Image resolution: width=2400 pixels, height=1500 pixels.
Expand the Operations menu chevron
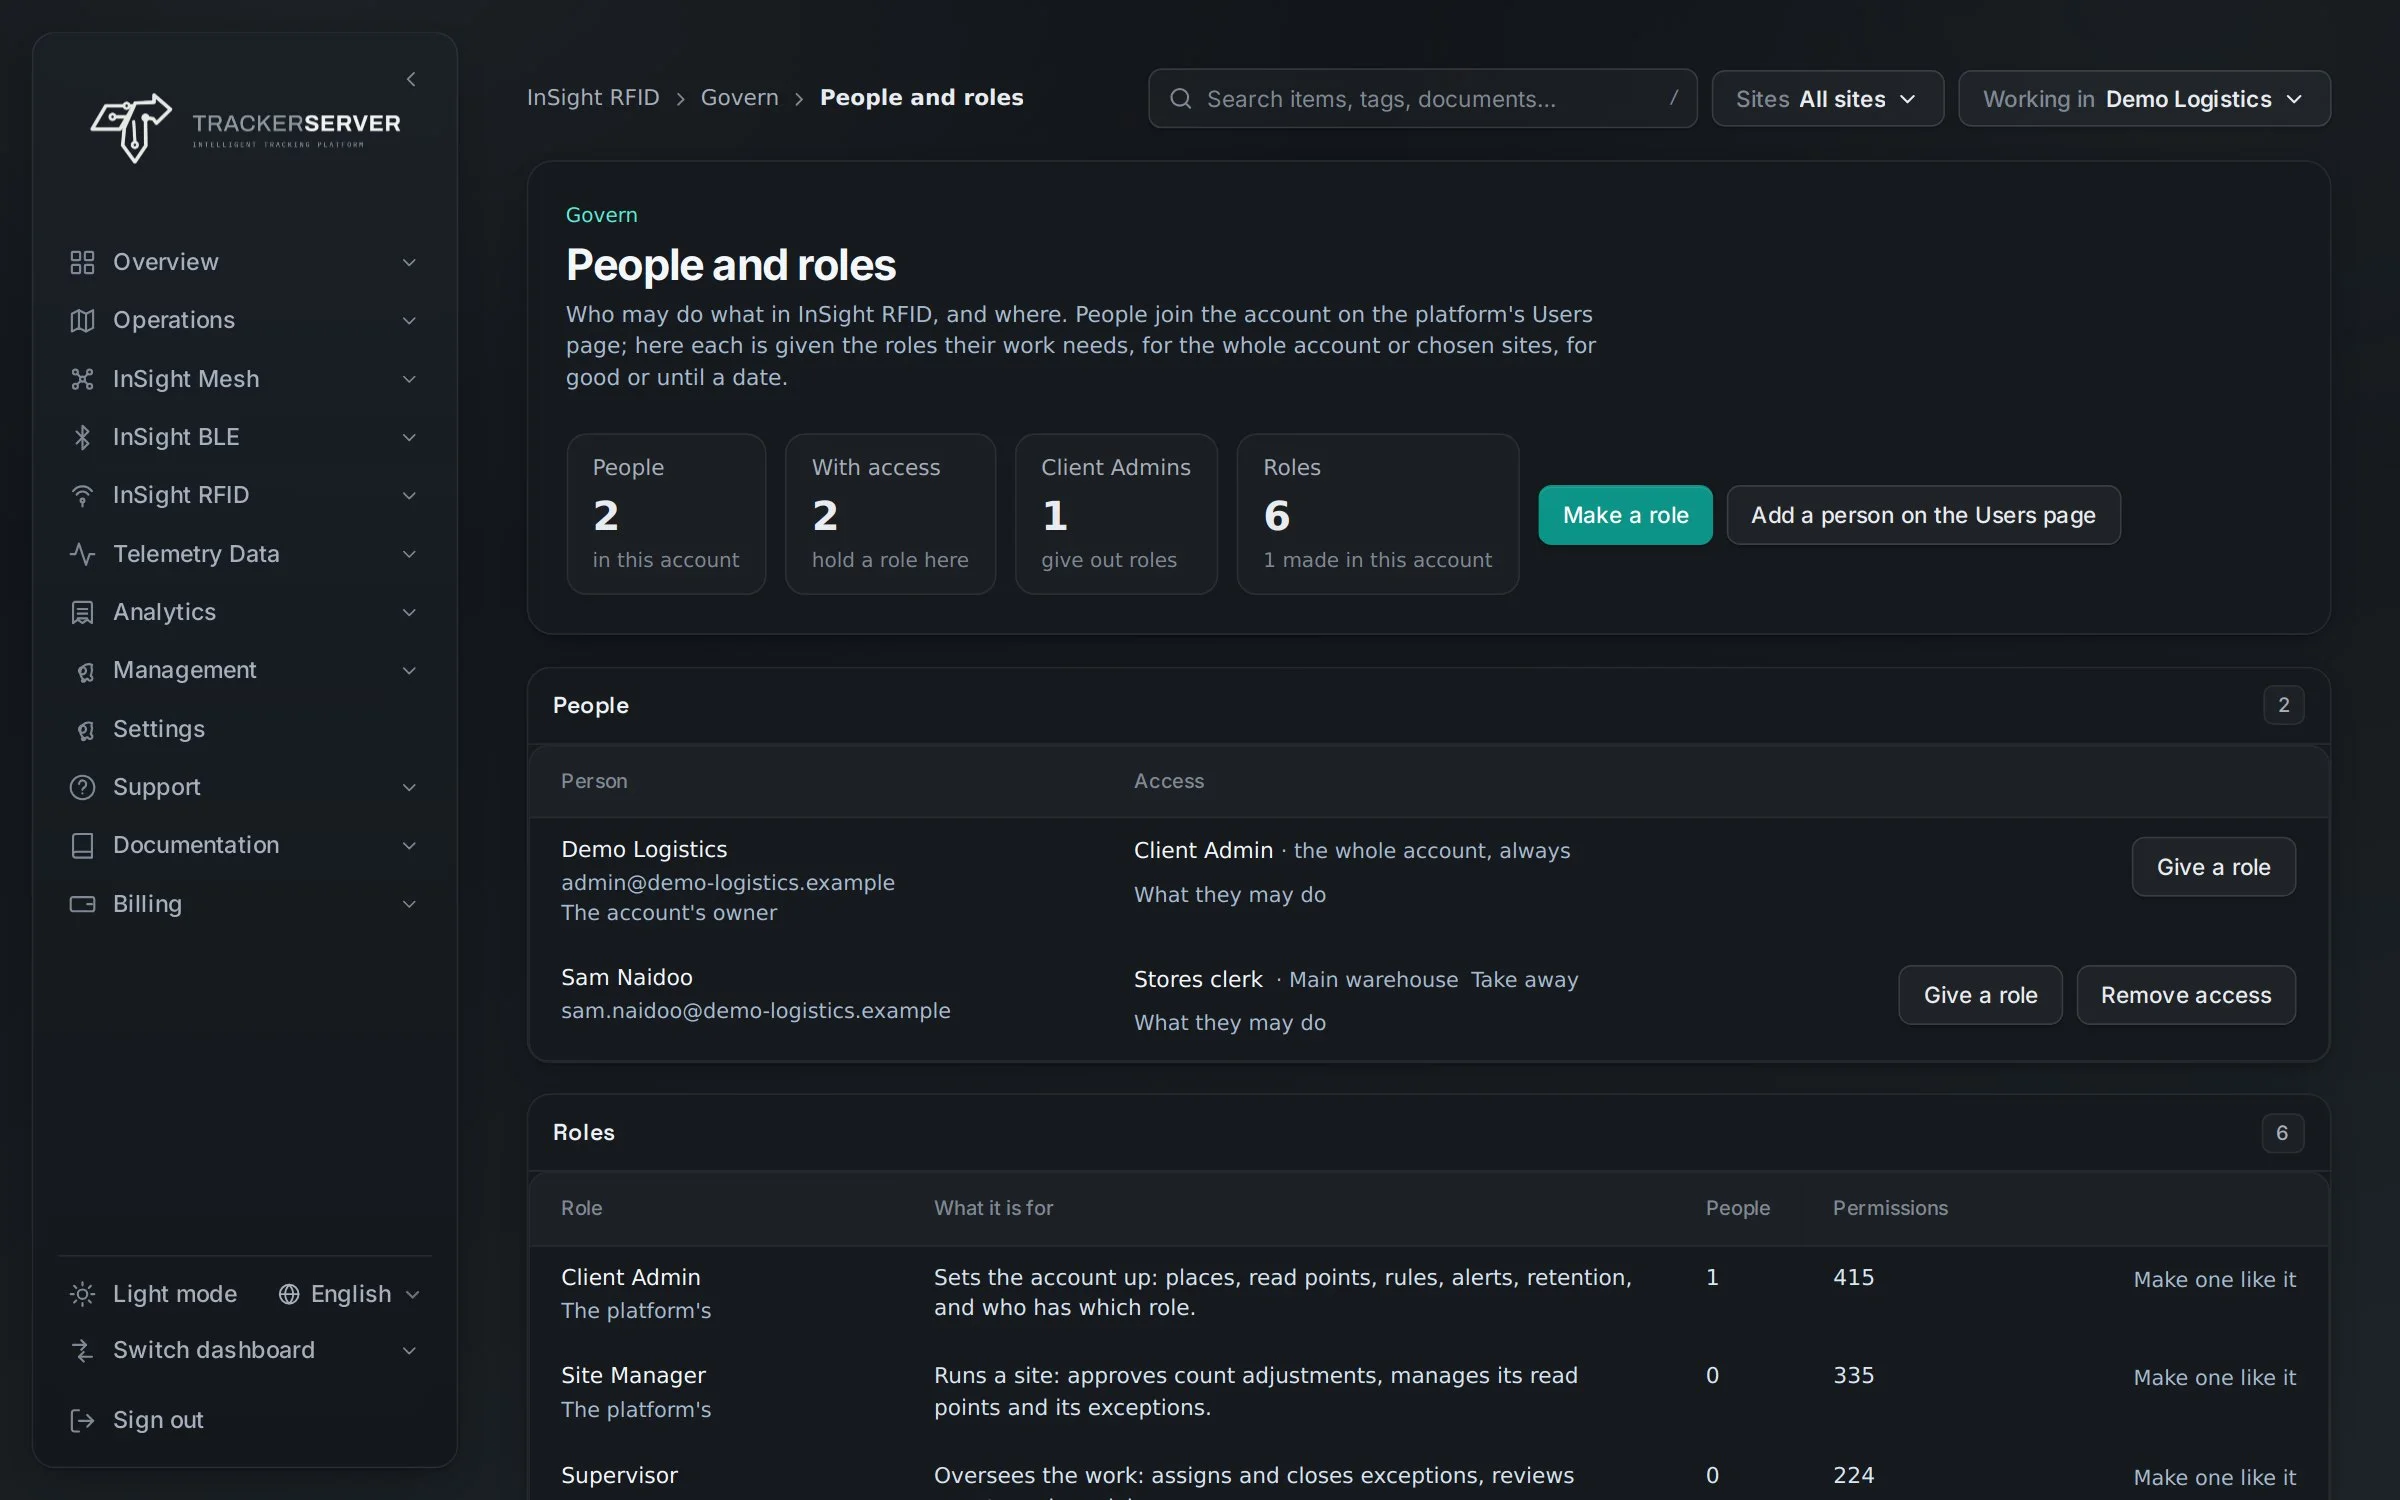coord(409,320)
